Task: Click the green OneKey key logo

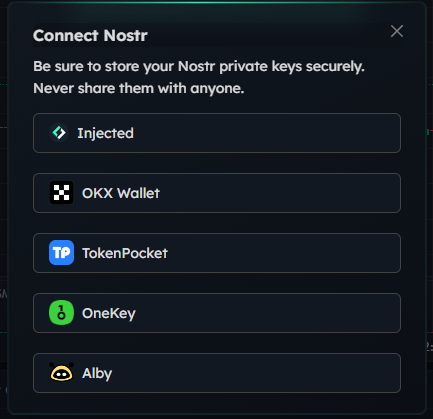Action: tap(61, 313)
